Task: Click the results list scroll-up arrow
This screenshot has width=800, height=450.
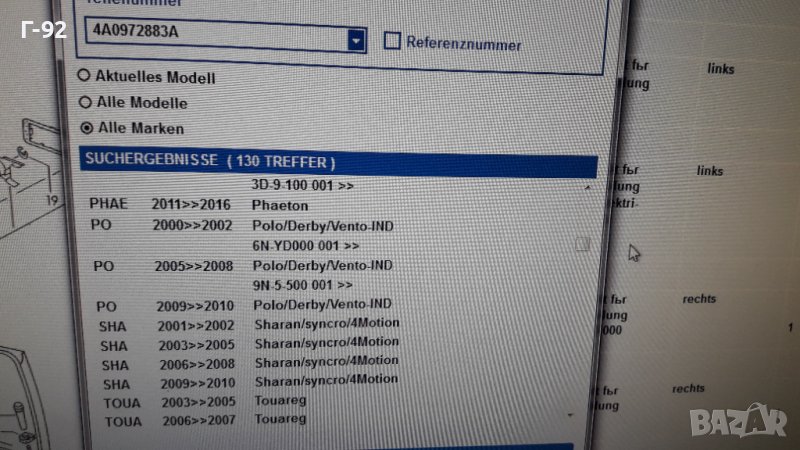Action: [586, 187]
